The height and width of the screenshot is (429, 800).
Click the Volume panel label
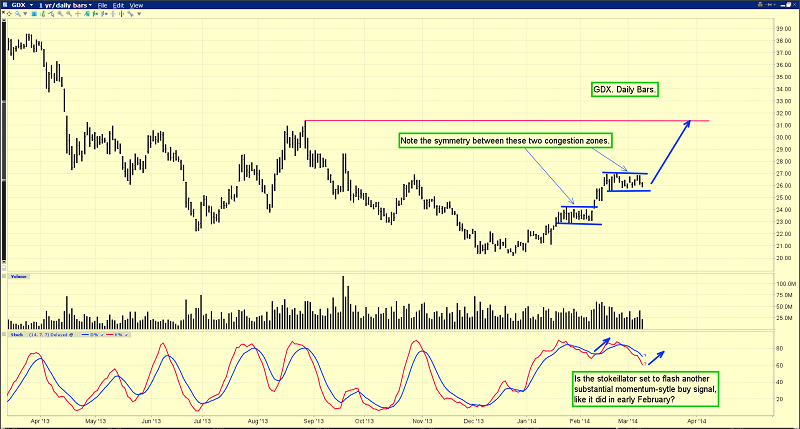(x=17, y=274)
